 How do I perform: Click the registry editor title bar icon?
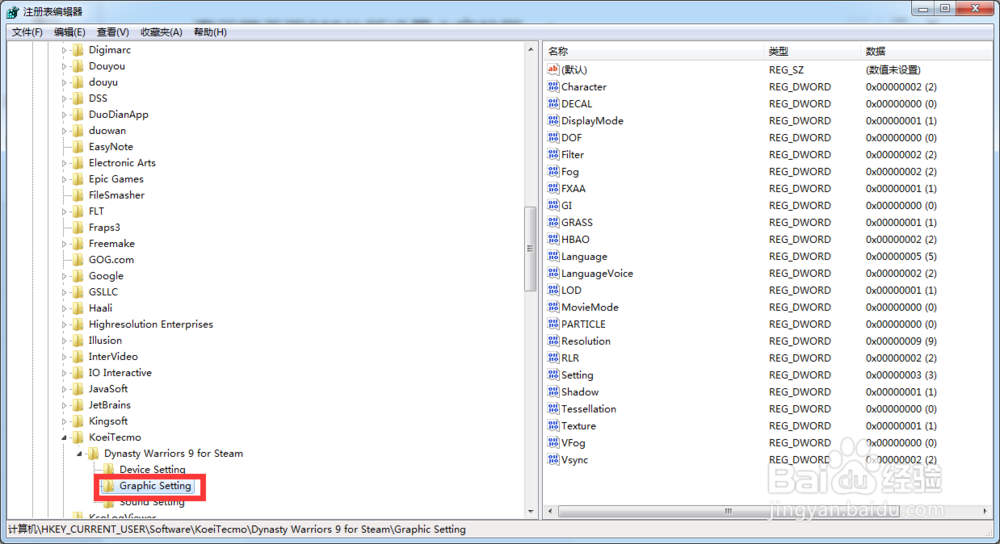point(13,11)
